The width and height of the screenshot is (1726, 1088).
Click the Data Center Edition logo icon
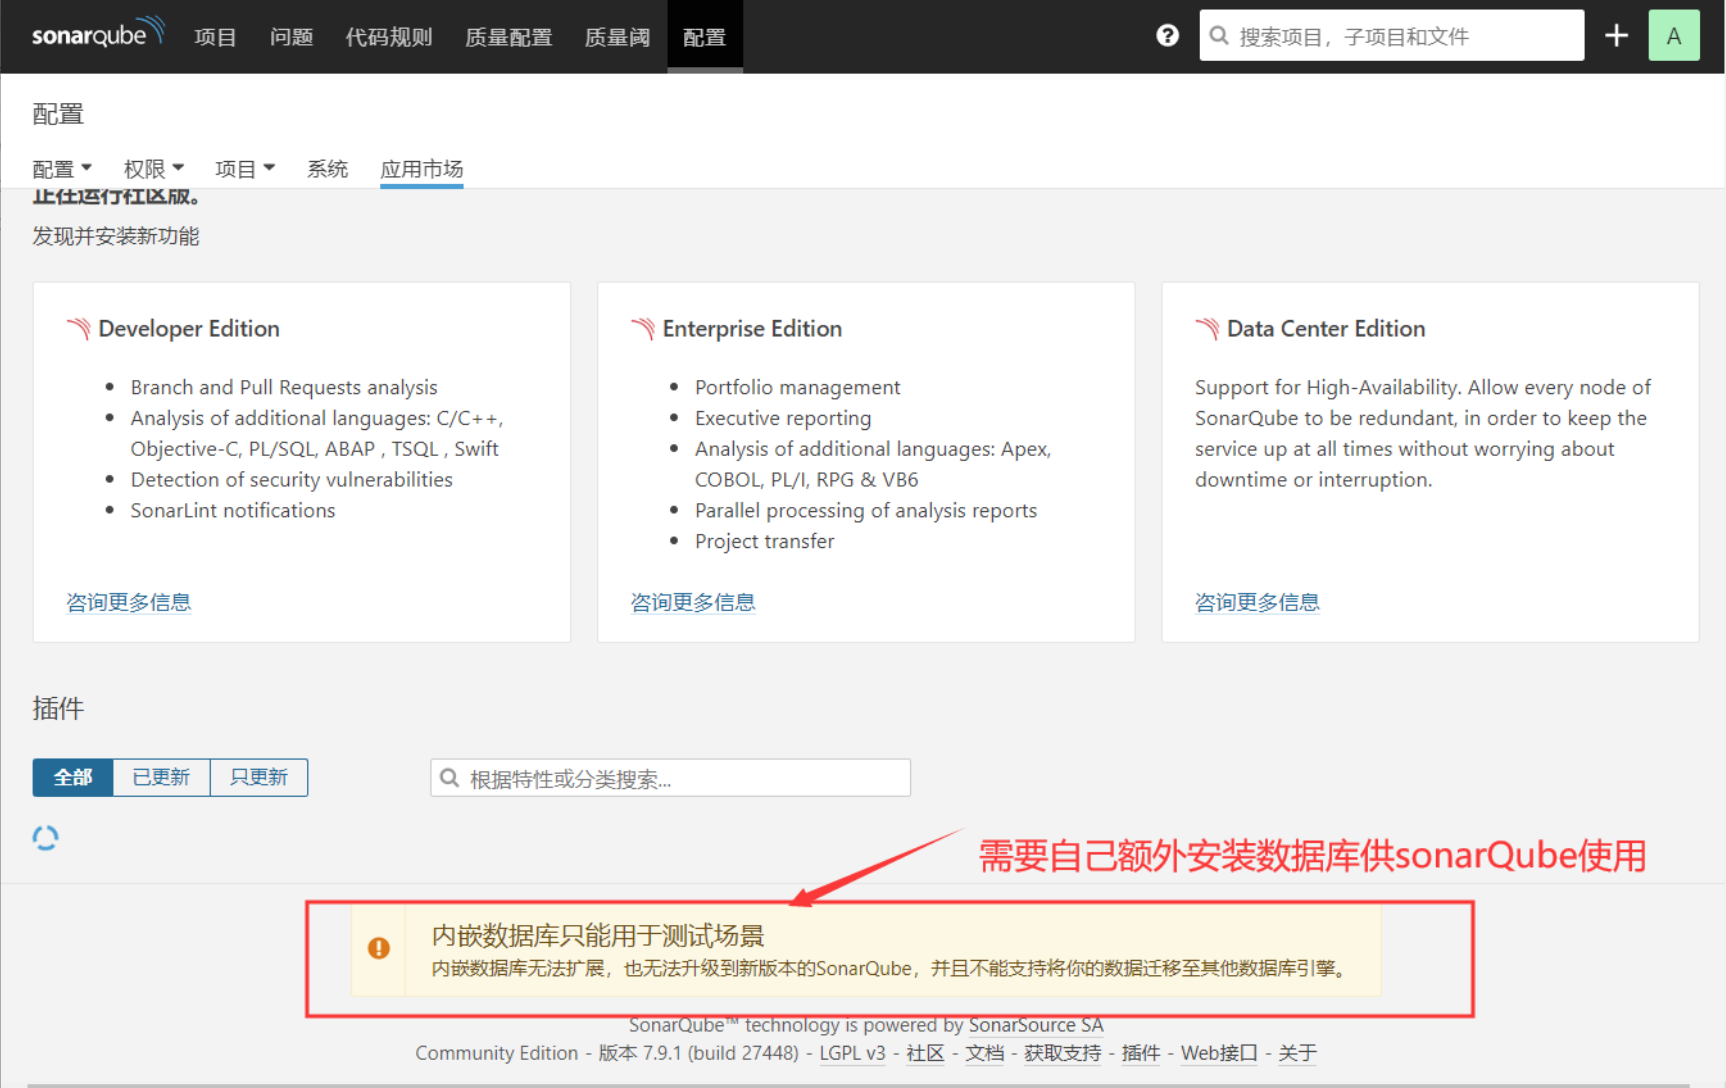click(1207, 329)
